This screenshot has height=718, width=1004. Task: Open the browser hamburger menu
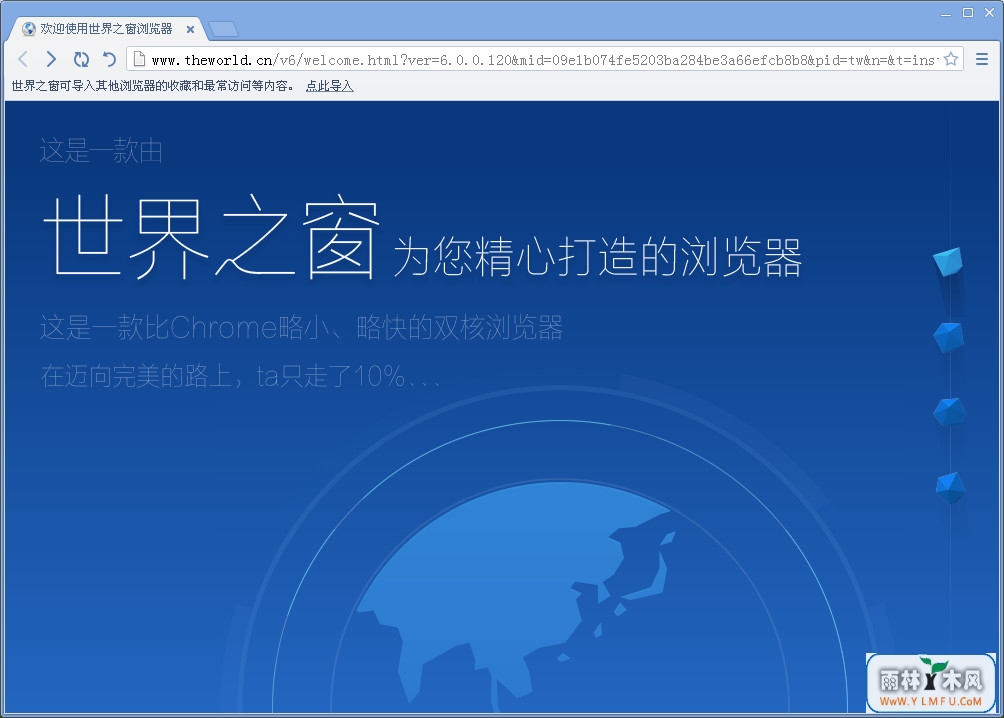pyautogui.click(x=982, y=60)
